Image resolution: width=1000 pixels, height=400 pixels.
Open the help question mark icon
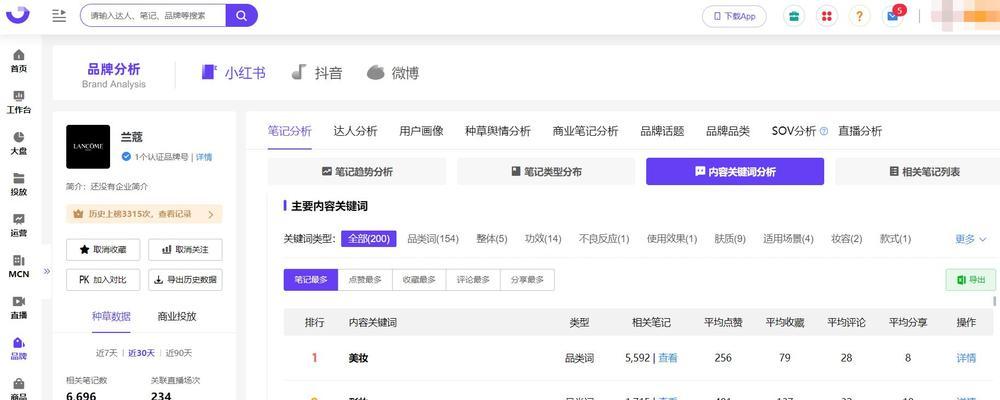tap(860, 17)
